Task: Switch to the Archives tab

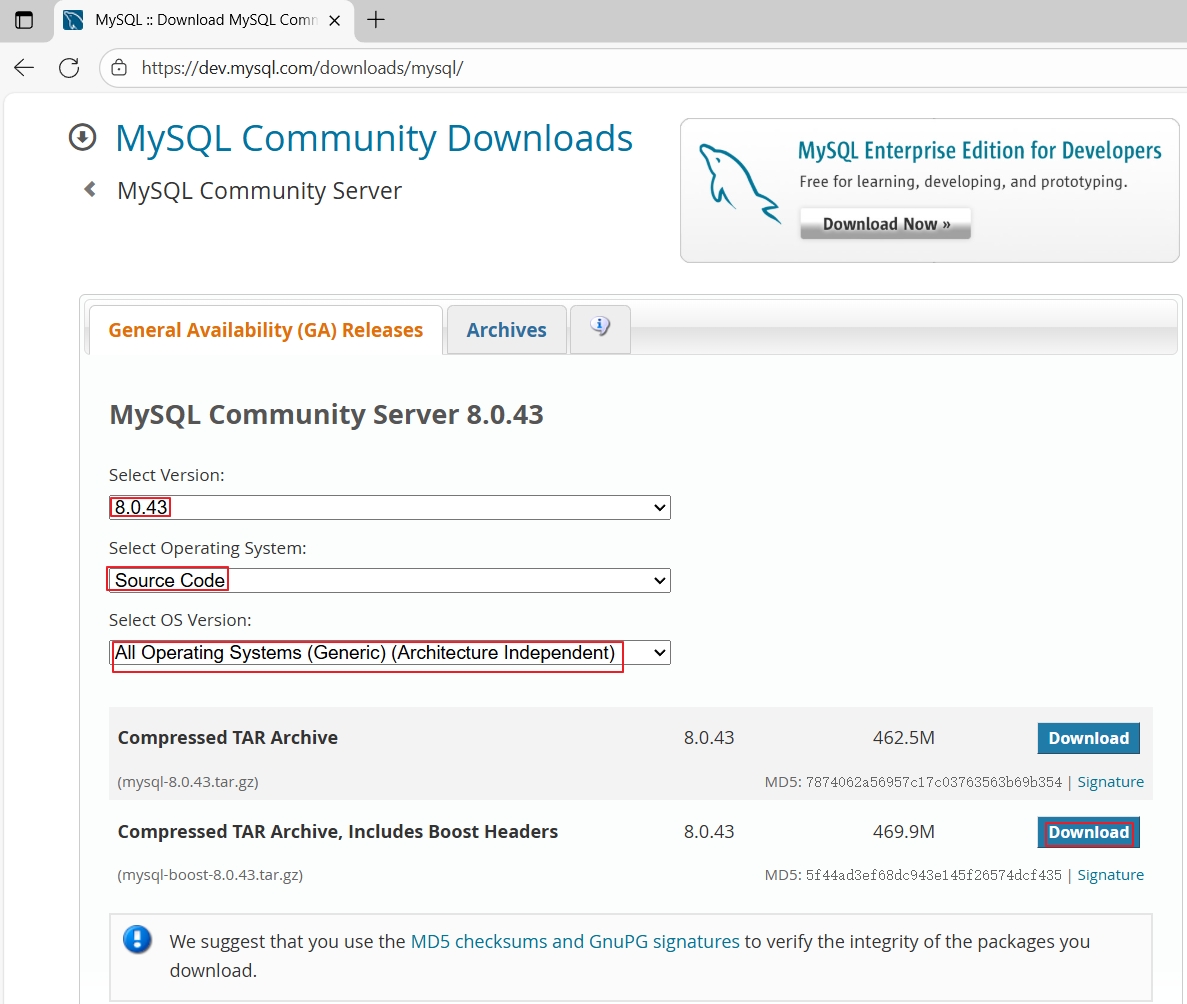Action: pos(506,330)
